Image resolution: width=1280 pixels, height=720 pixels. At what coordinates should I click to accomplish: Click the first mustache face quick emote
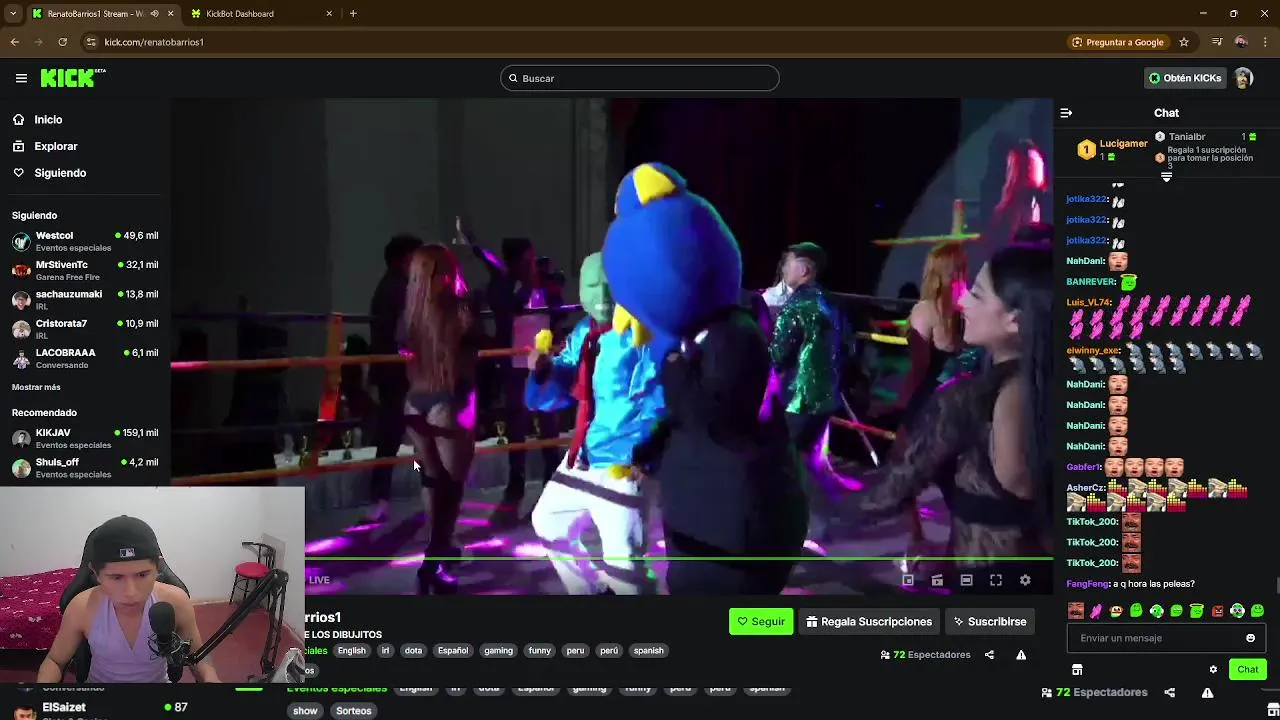point(1076,611)
